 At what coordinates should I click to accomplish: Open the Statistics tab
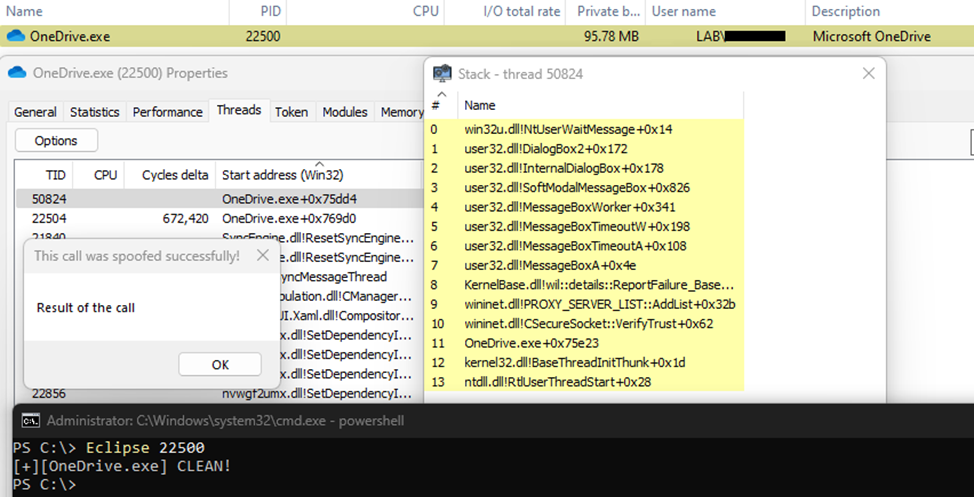point(95,112)
